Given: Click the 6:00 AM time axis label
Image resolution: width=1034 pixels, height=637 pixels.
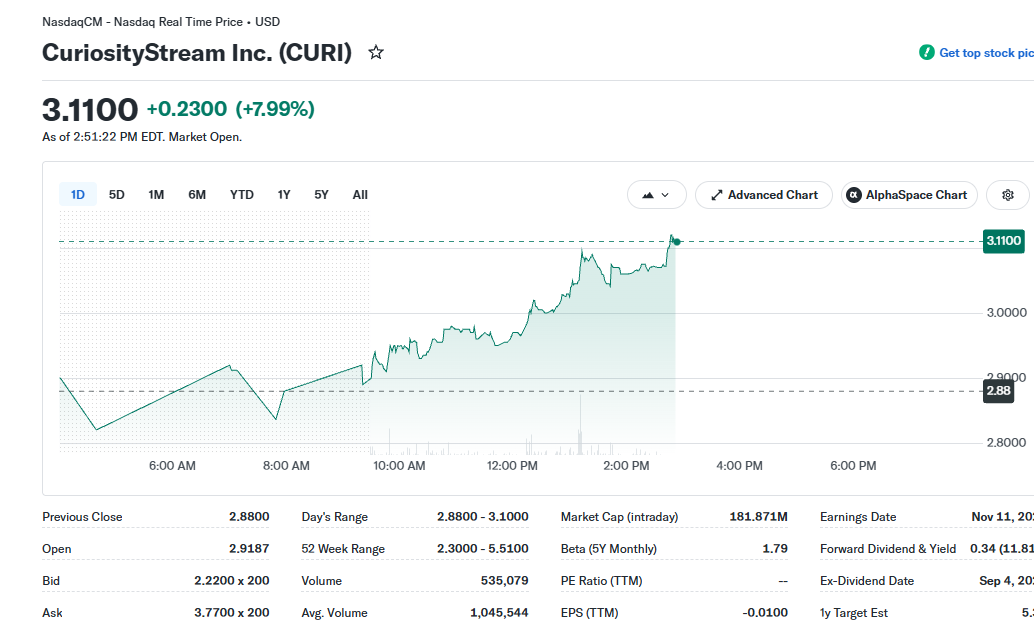Looking at the screenshot, I should (x=172, y=466).
